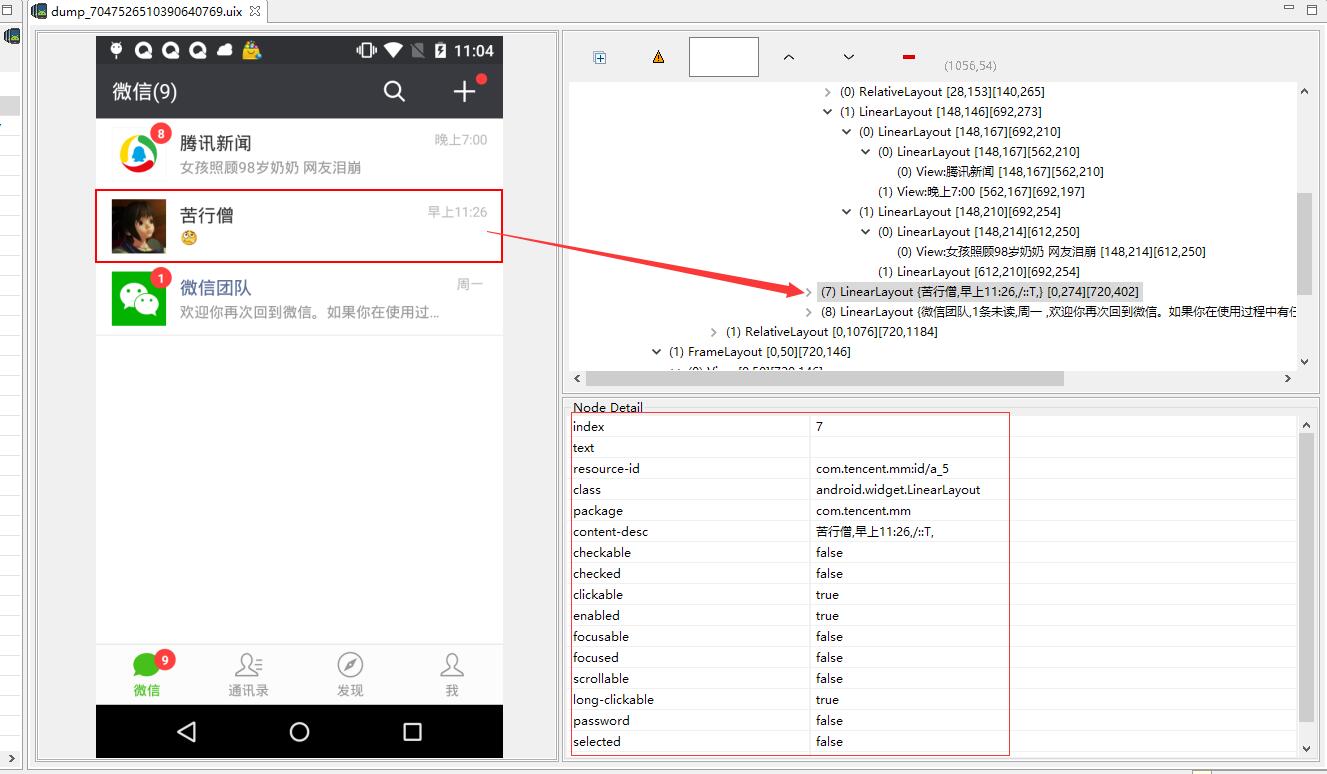Tap the green 微信团队 avatar
The image size is (1327, 774).
point(139,298)
